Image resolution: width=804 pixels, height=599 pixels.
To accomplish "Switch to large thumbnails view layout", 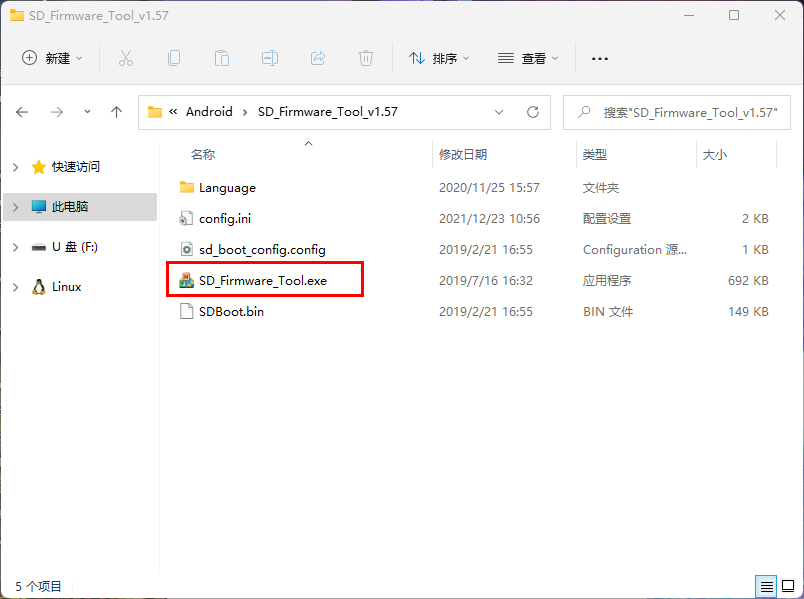I will 787,586.
